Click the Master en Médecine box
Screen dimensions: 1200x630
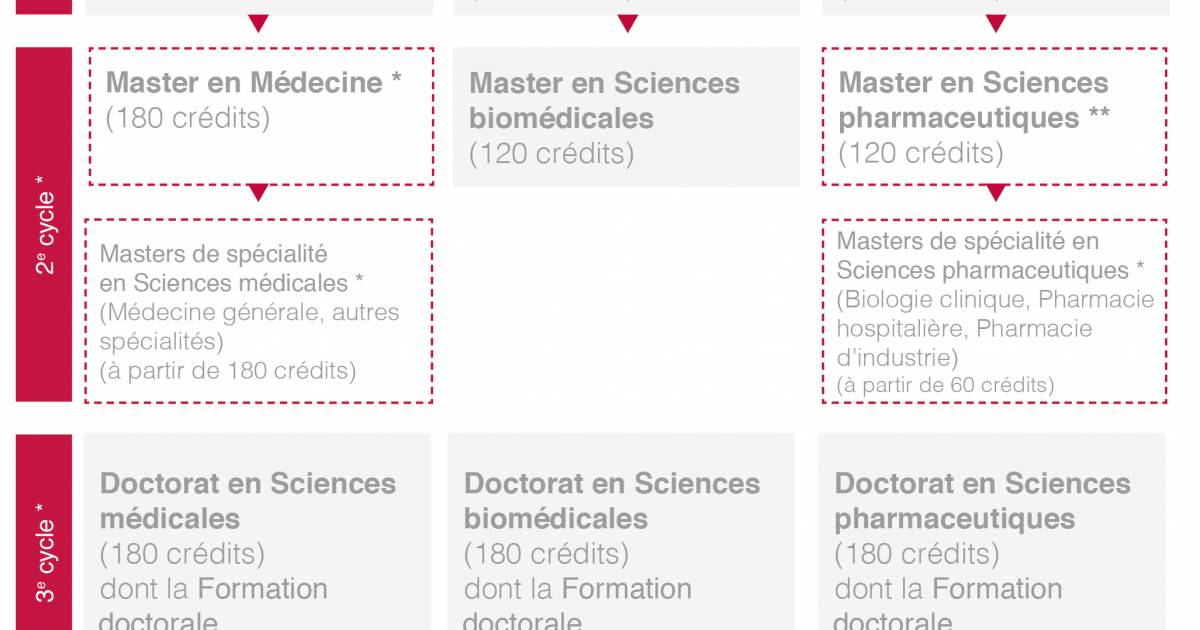click(260, 116)
